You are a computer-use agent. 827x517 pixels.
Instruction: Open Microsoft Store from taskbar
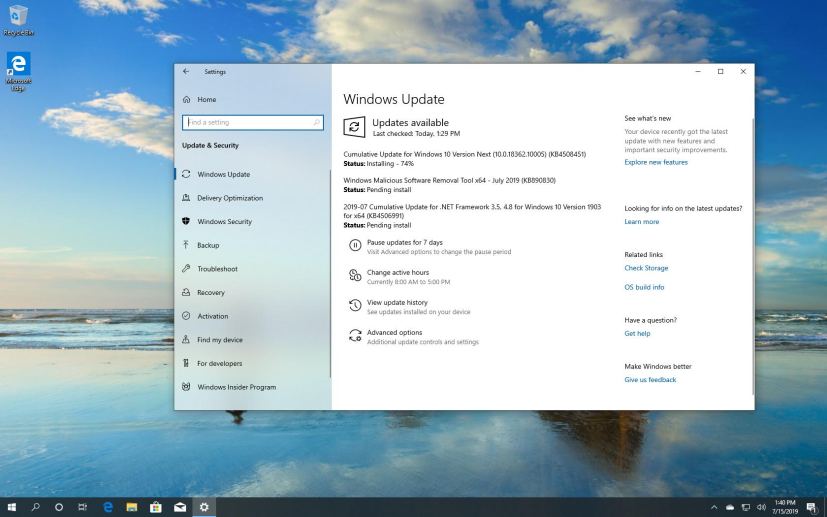156,507
